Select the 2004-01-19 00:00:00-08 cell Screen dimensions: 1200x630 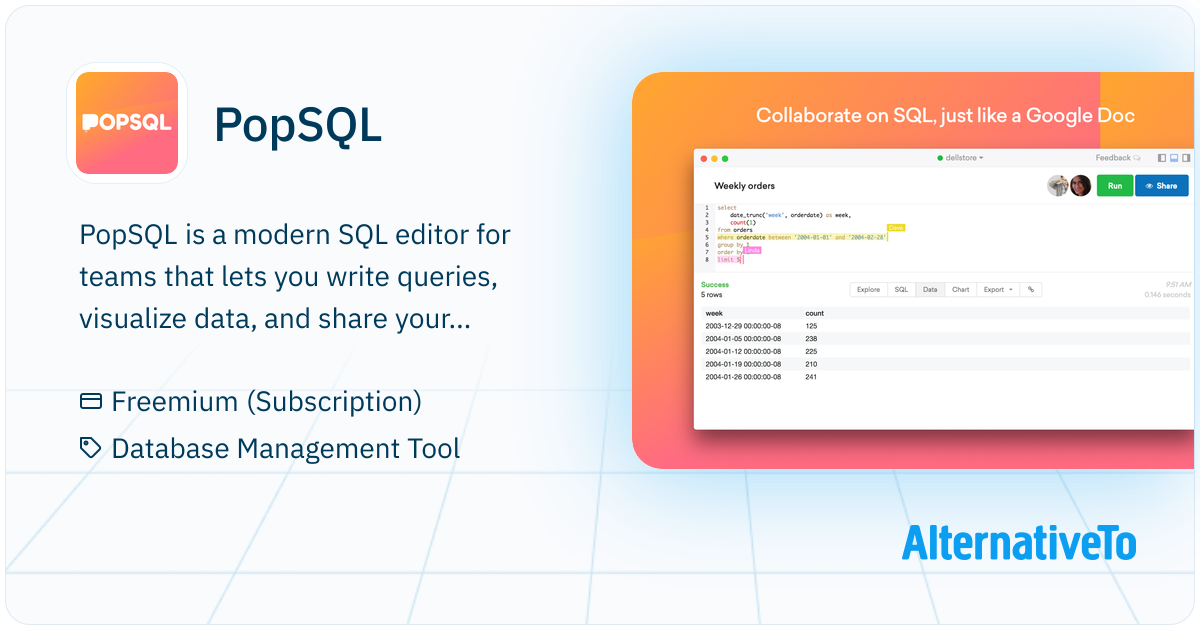click(x=743, y=364)
